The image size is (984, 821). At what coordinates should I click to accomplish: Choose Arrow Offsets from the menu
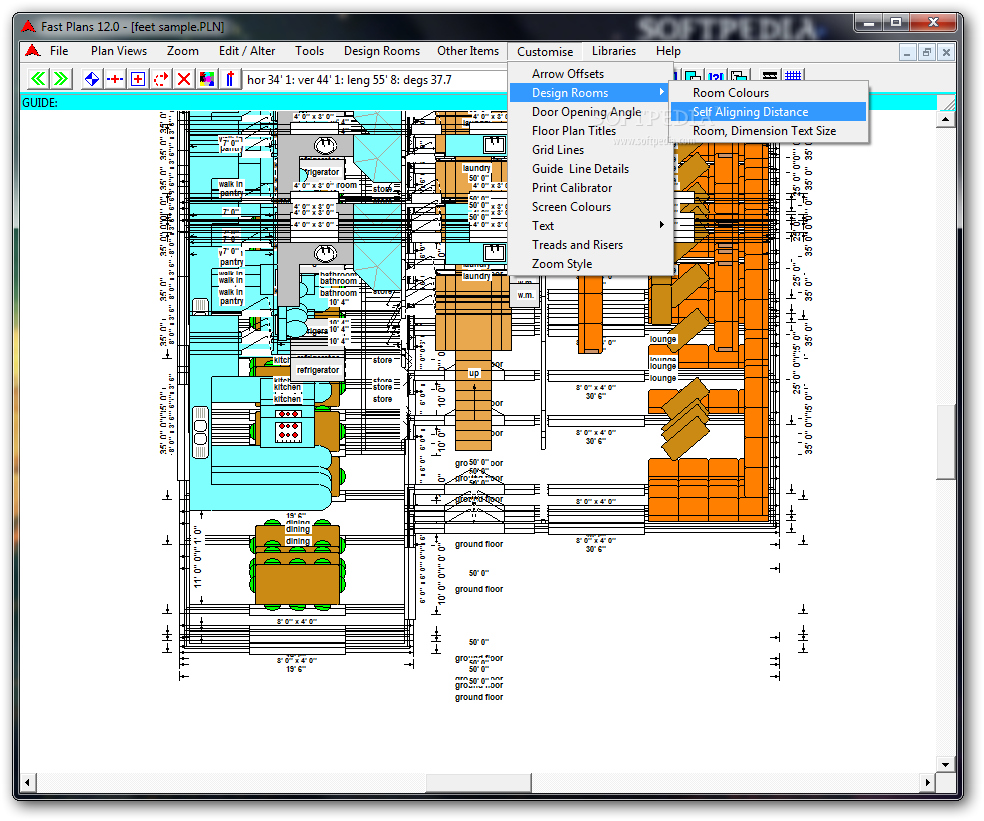tap(591, 73)
